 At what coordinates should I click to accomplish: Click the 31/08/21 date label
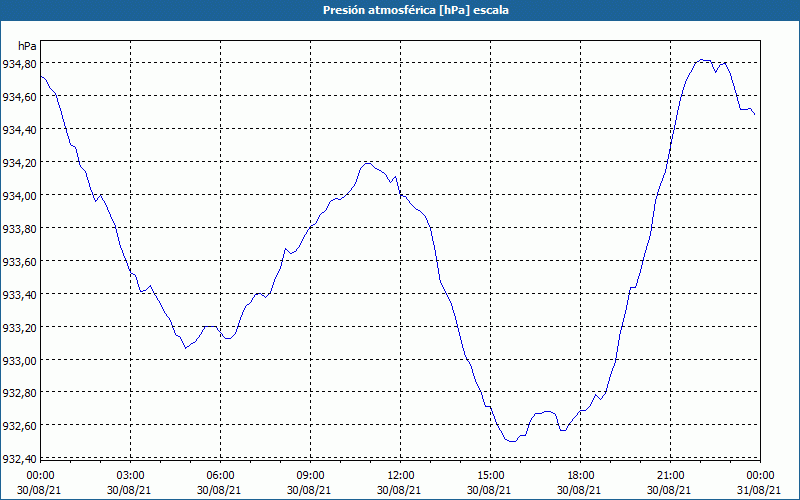click(759, 490)
